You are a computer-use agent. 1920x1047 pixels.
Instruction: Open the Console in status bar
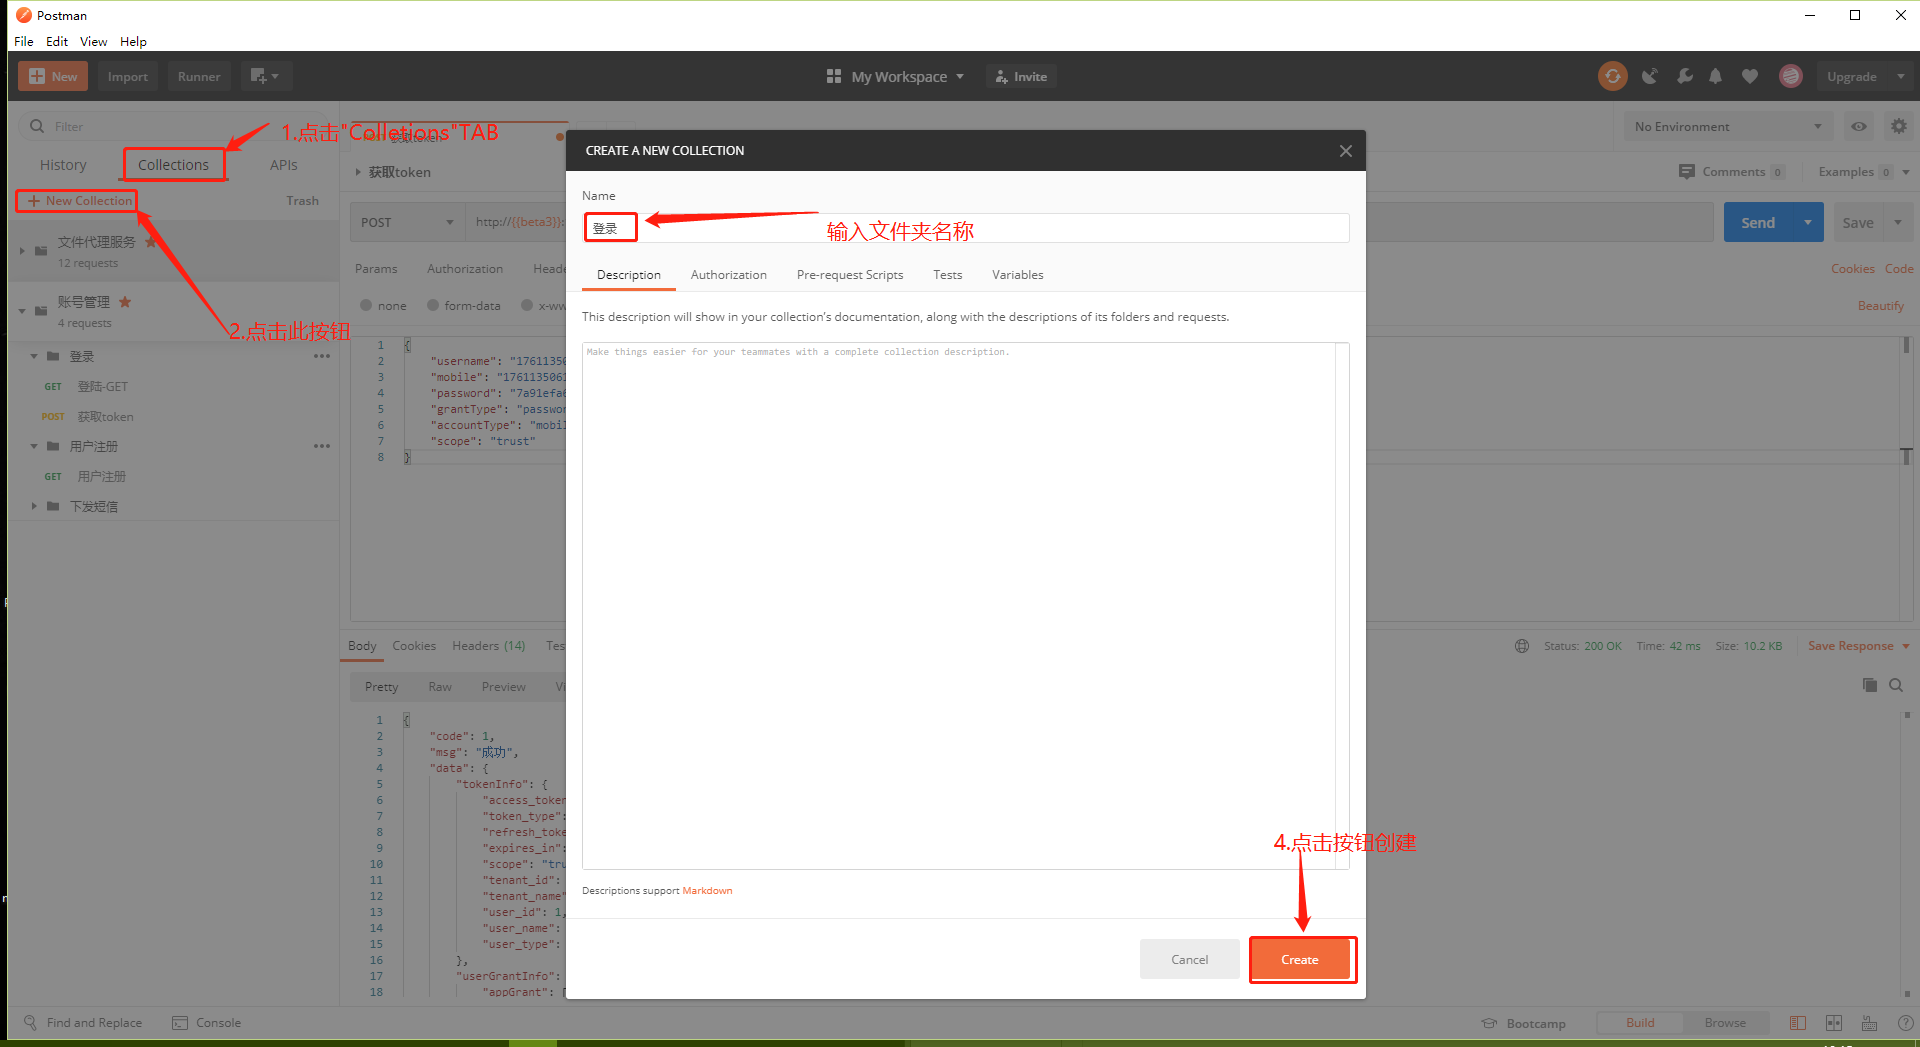(x=207, y=1023)
